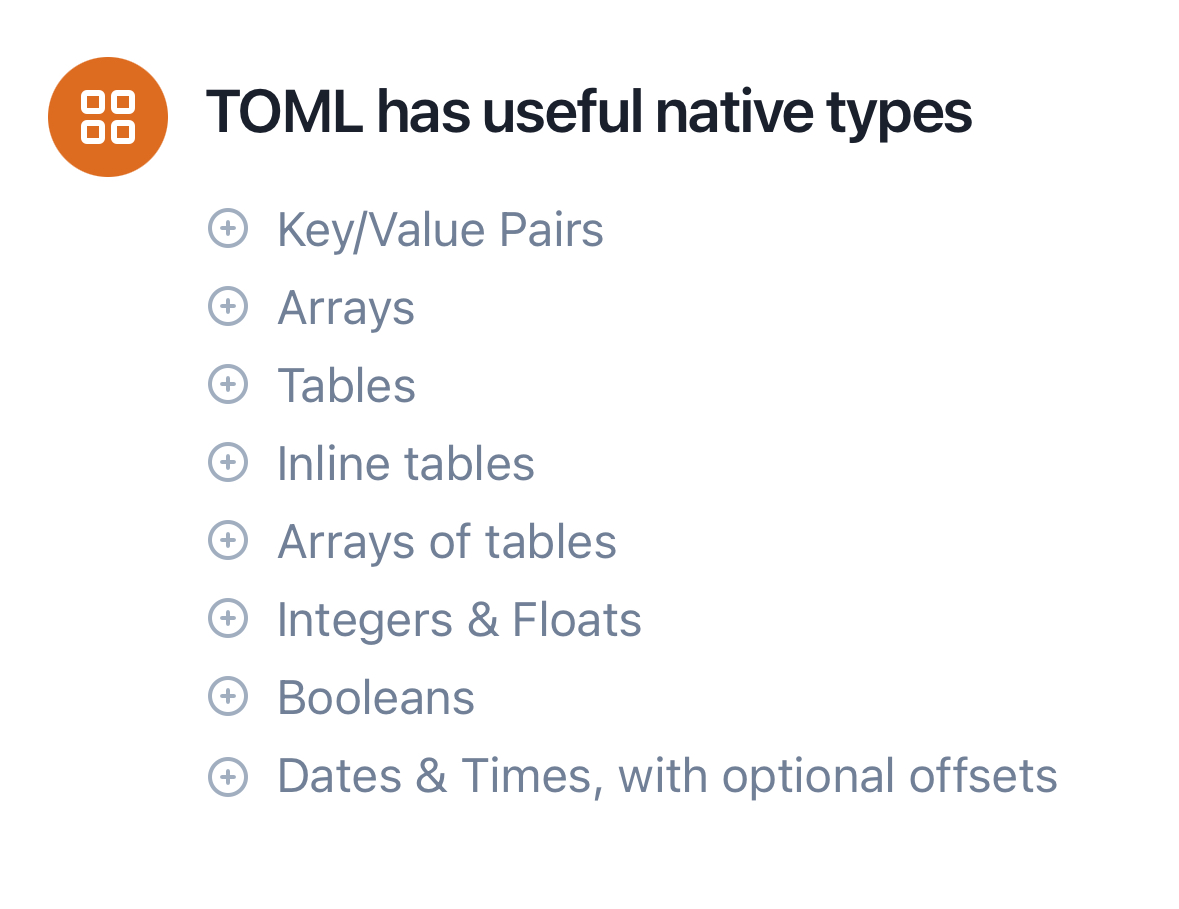The width and height of the screenshot is (1179, 909).
Task: Select the word Pairs in the first item
Action: coord(551,229)
